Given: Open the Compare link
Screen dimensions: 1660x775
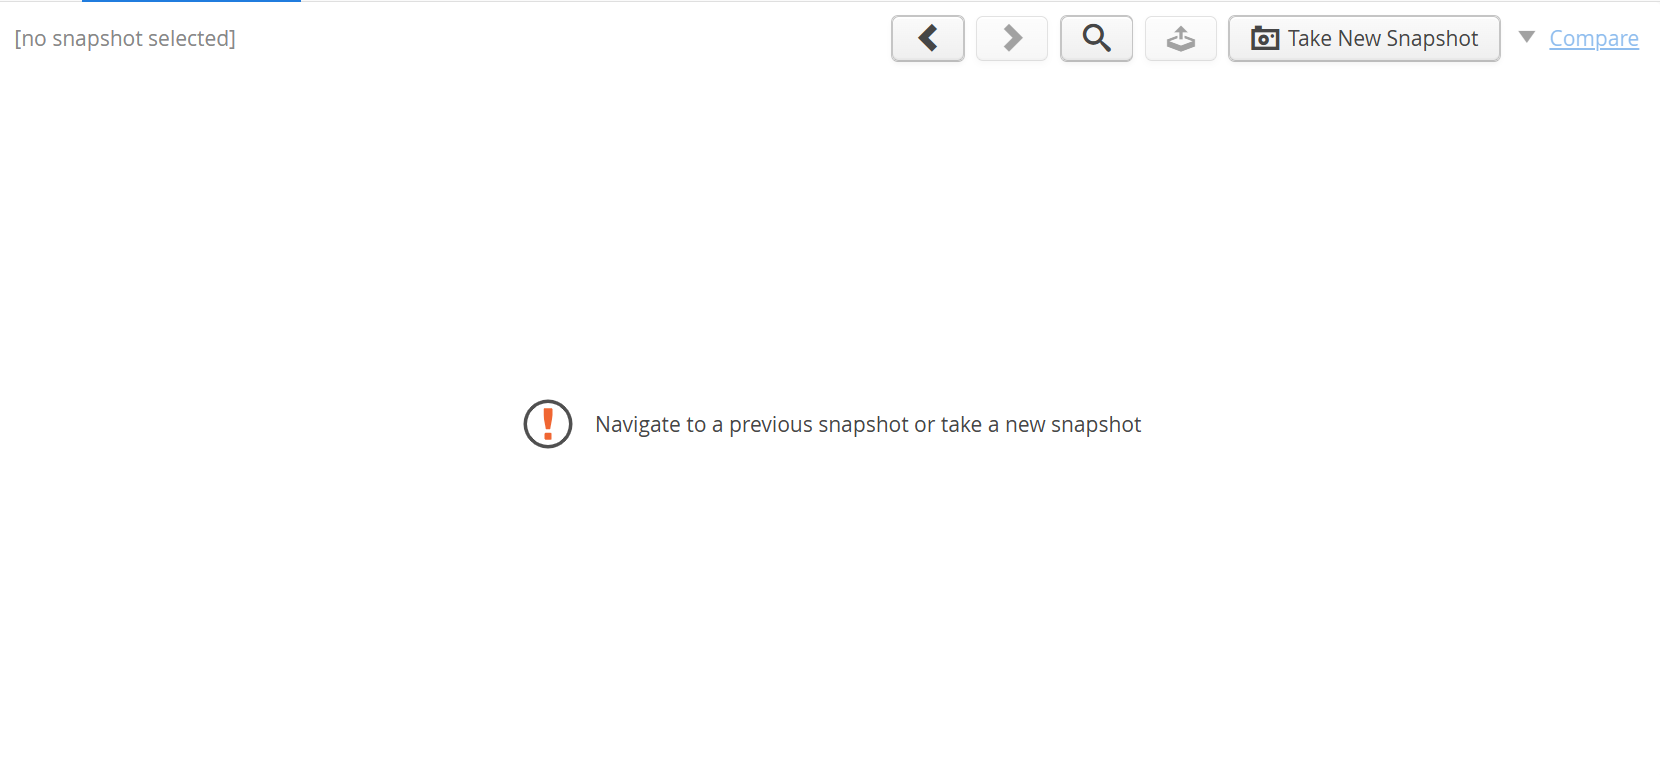Looking at the screenshot, I should tap(1594, 38).
